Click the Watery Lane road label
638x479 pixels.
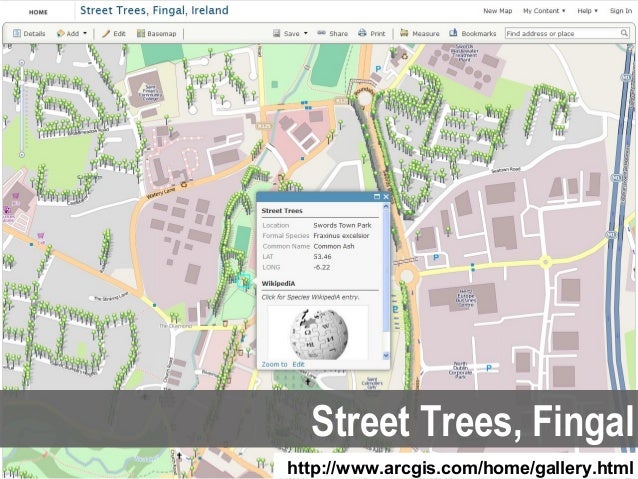coord(161,191)
